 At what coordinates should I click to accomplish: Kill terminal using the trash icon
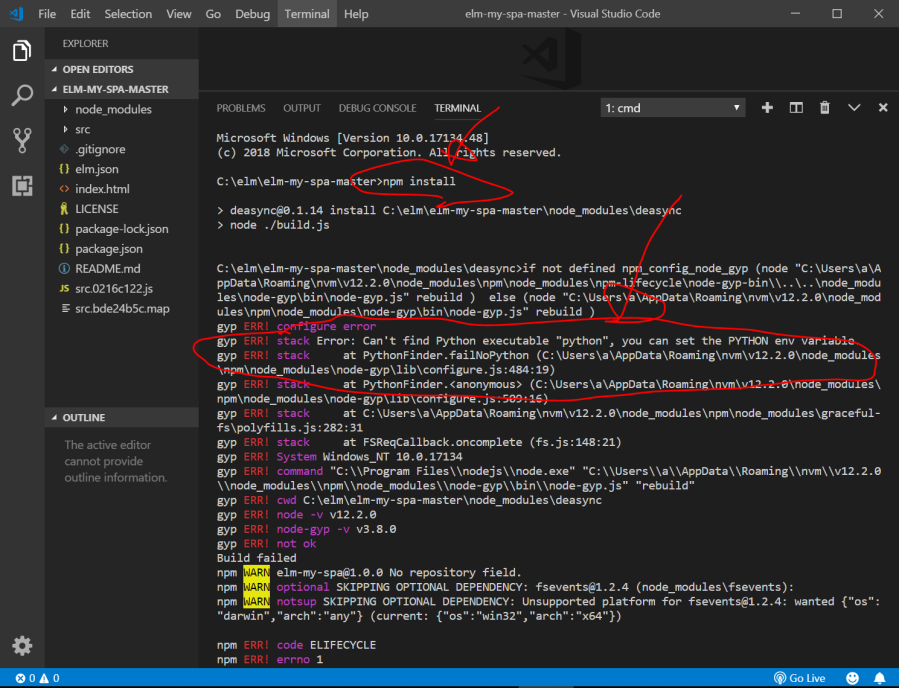825,108
